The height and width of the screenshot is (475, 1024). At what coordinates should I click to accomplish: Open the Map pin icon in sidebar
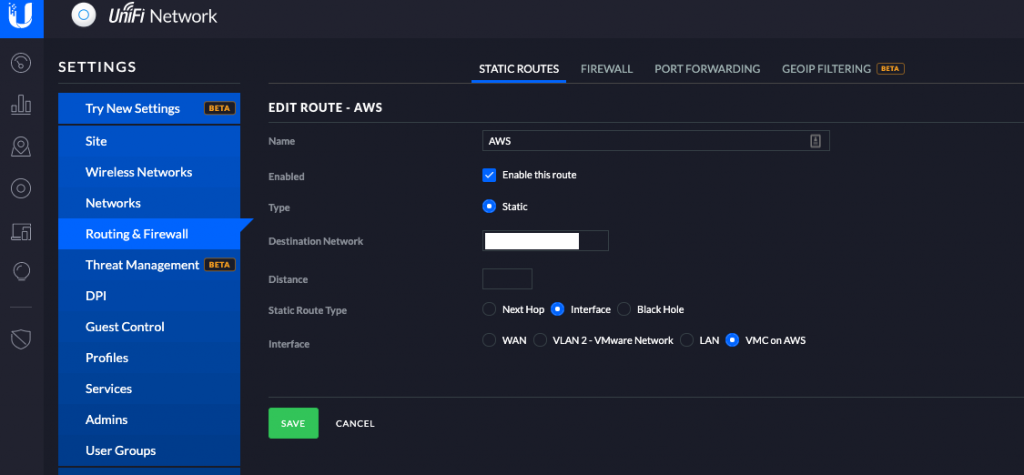click(x=21, y=147)
